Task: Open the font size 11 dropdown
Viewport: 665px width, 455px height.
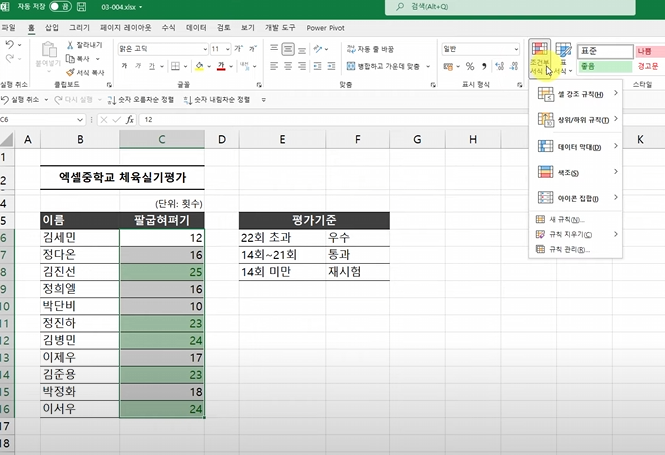Action: click(228, 49)
